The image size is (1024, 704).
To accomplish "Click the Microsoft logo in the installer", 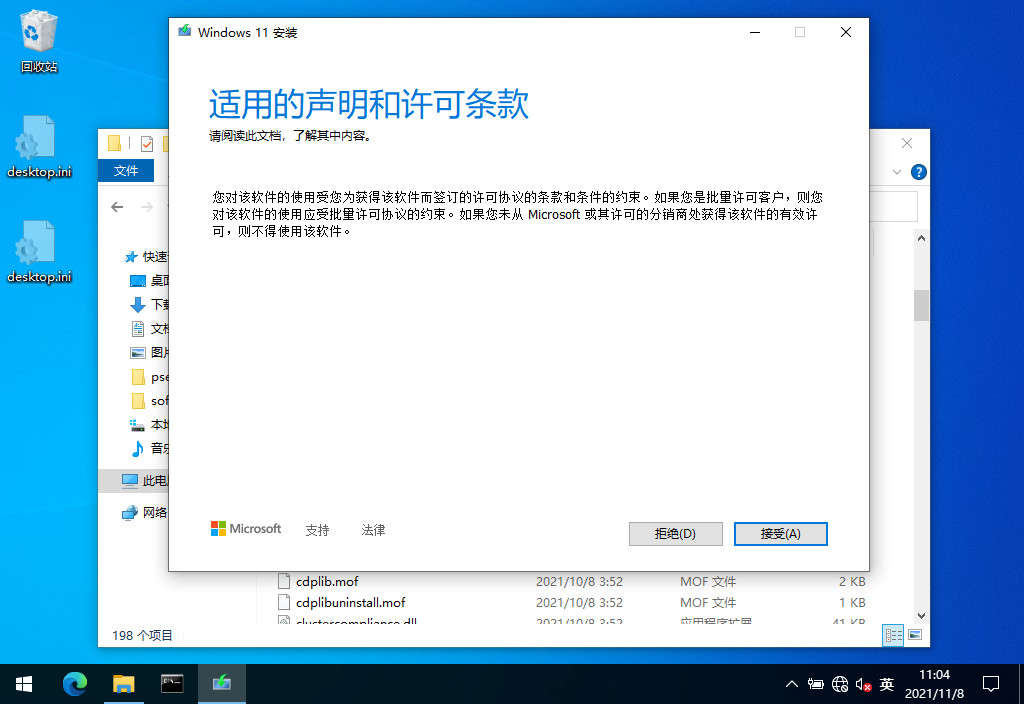I will click(246, 528).
